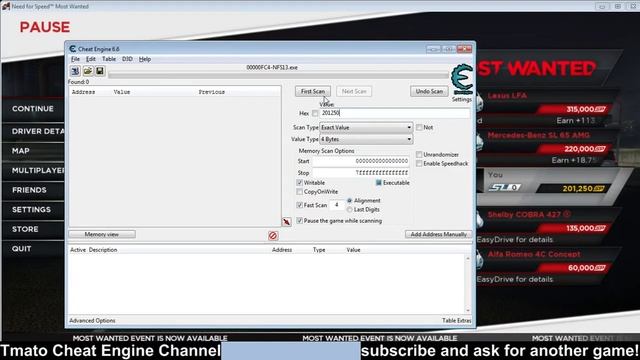The width and height of the screenshot is (640, 360).
Task: Open the process list icon
Action: [x=75, y=71]
